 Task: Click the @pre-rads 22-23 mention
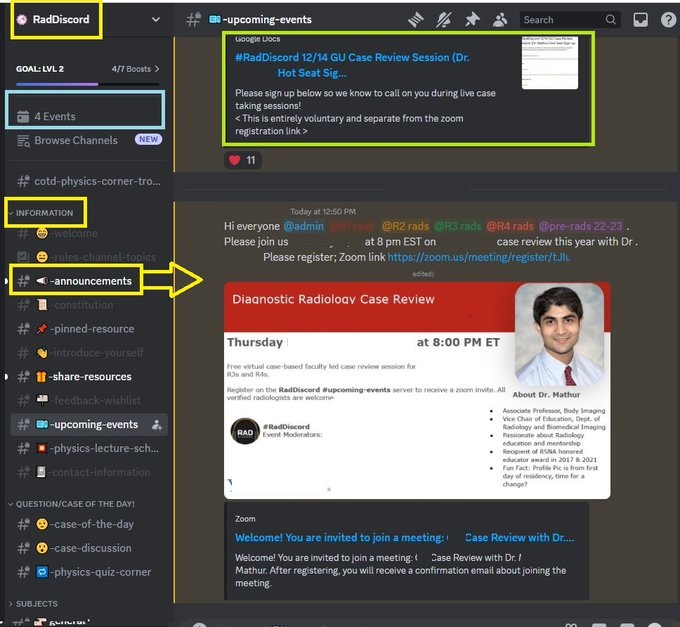[581, 226]
